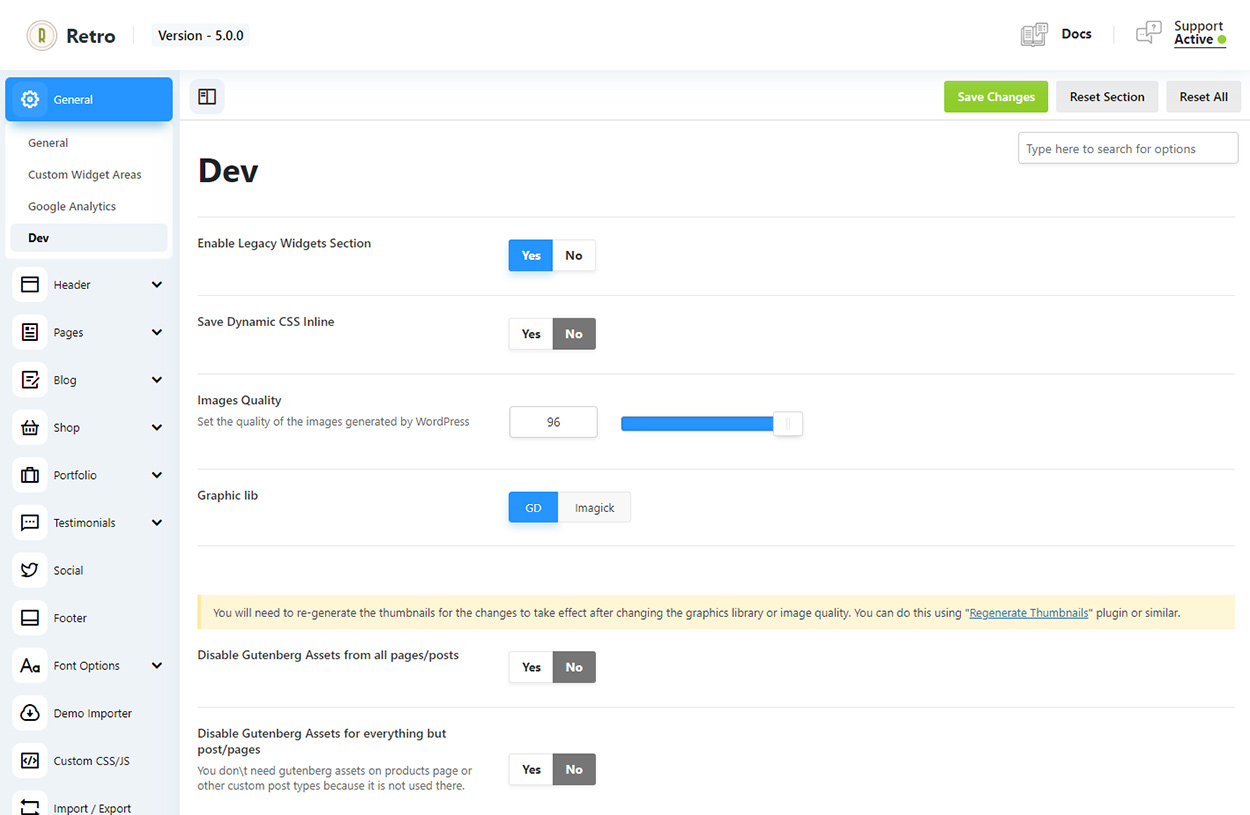Expand the Font Options menu chevron
The image size is (1250, 815).
point(157,666)
